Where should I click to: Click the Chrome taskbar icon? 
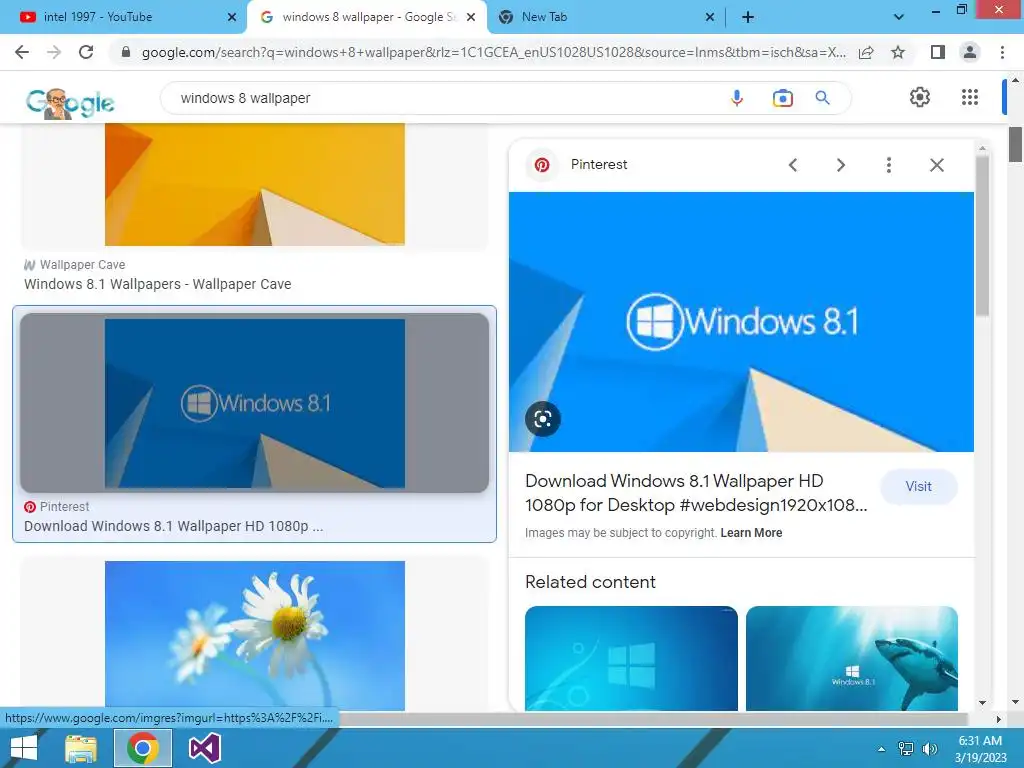(143, 748)
